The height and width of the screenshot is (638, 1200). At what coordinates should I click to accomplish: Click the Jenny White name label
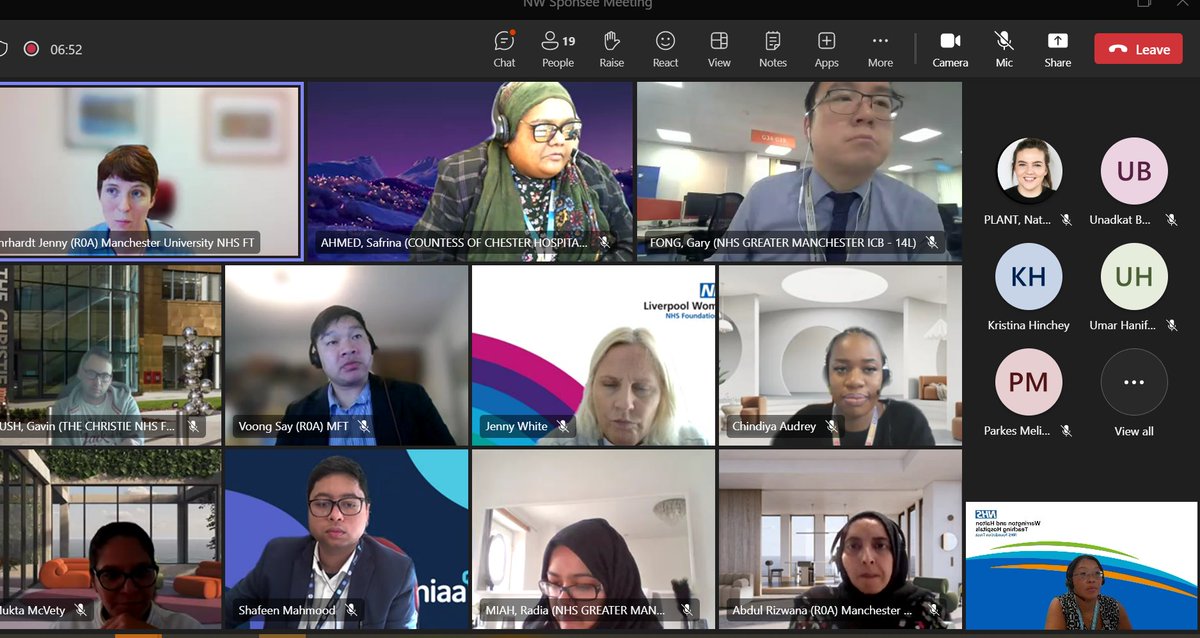coord(516,426)
